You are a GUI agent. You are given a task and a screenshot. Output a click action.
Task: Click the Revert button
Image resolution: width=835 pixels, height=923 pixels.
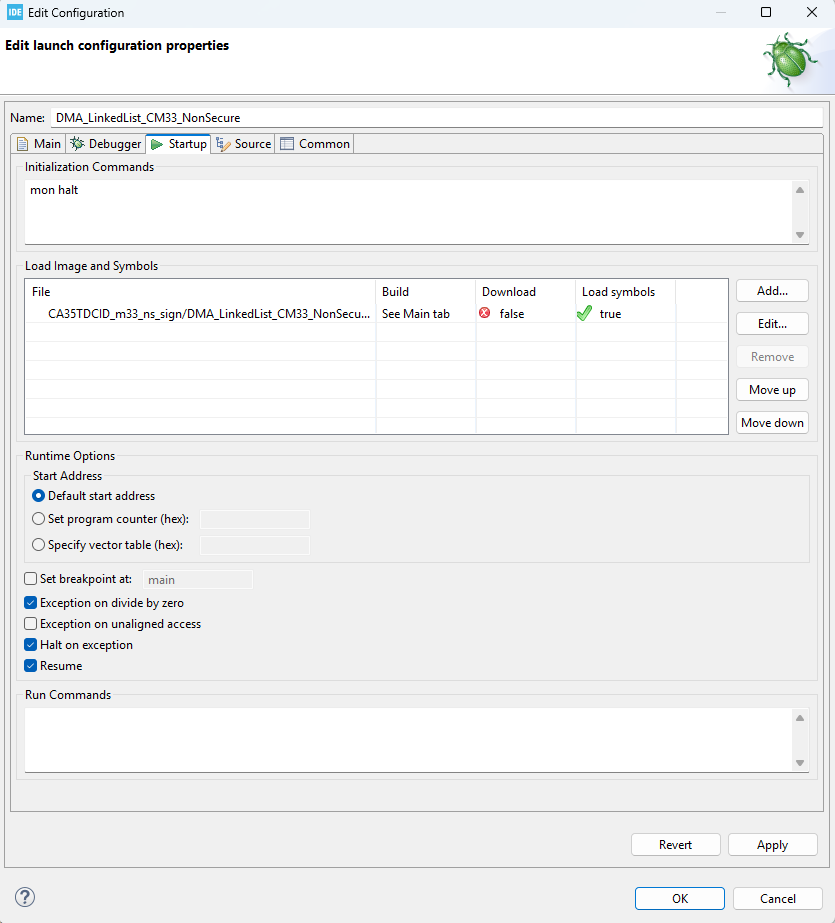pyautogui.click(x=676, y=845)
